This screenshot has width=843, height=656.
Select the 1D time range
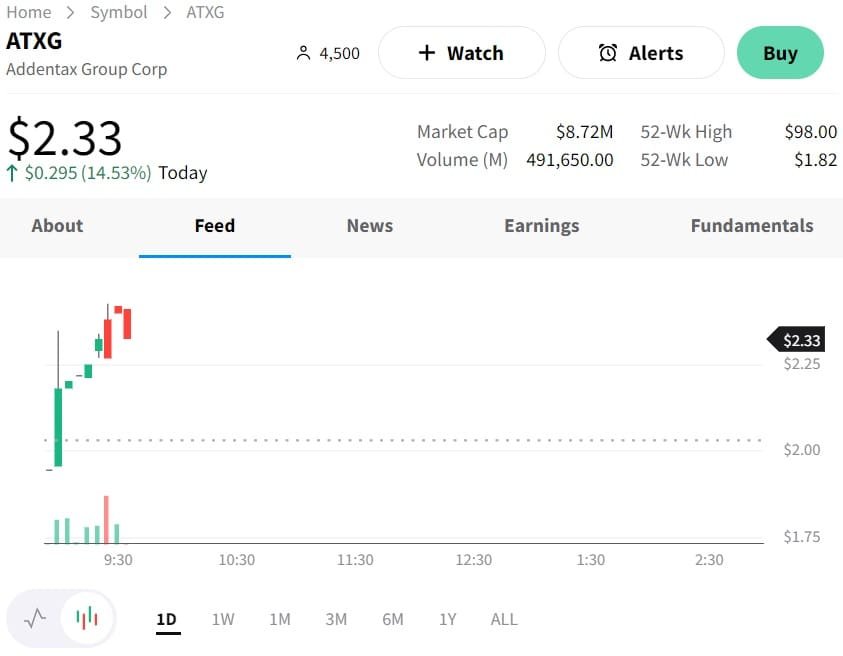click(166, 619)
